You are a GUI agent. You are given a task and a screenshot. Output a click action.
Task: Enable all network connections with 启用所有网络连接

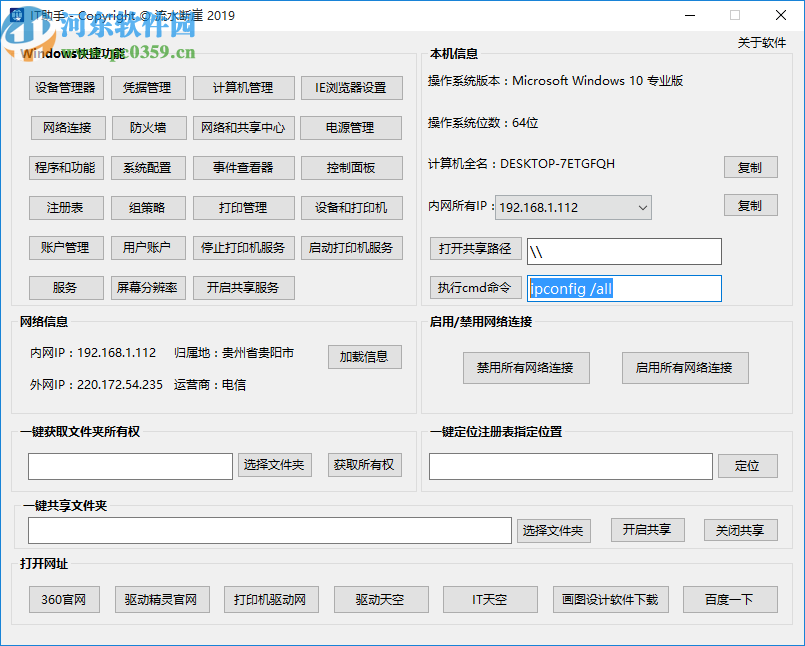click(685, 368)
